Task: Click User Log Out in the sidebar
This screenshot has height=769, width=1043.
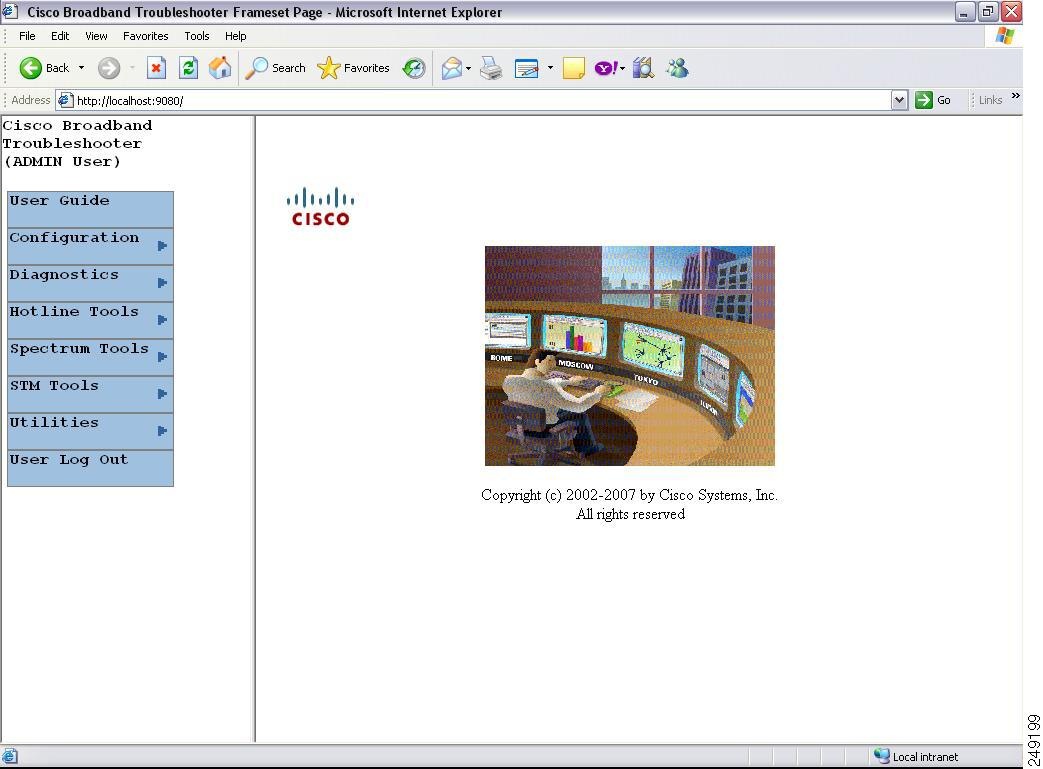Action: (90, 468)
